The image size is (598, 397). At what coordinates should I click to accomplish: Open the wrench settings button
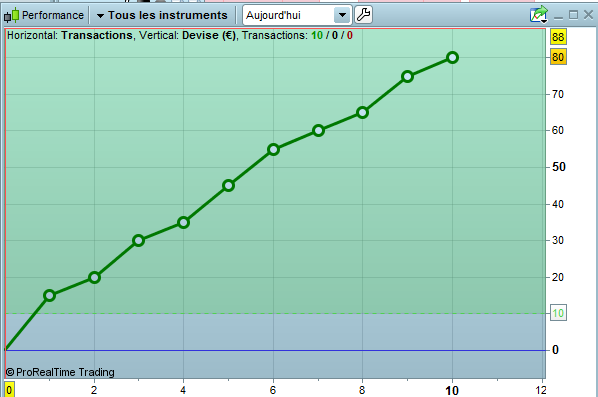coord(363,15)
